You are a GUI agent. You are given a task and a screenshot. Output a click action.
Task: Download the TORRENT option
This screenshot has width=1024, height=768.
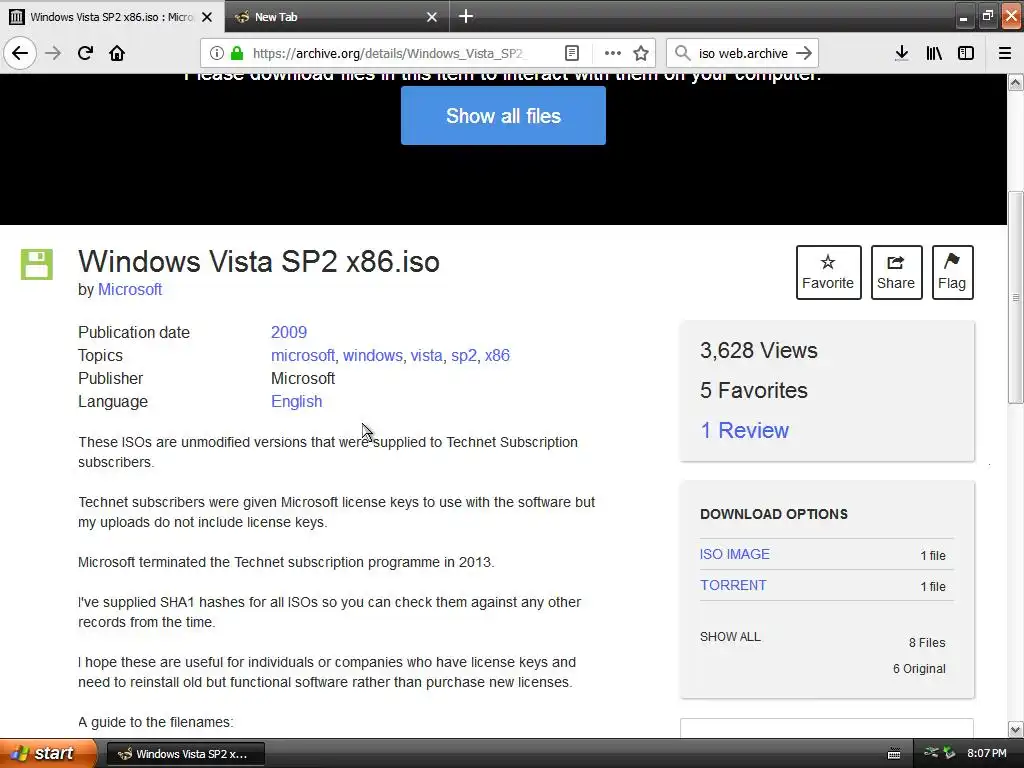733,585
